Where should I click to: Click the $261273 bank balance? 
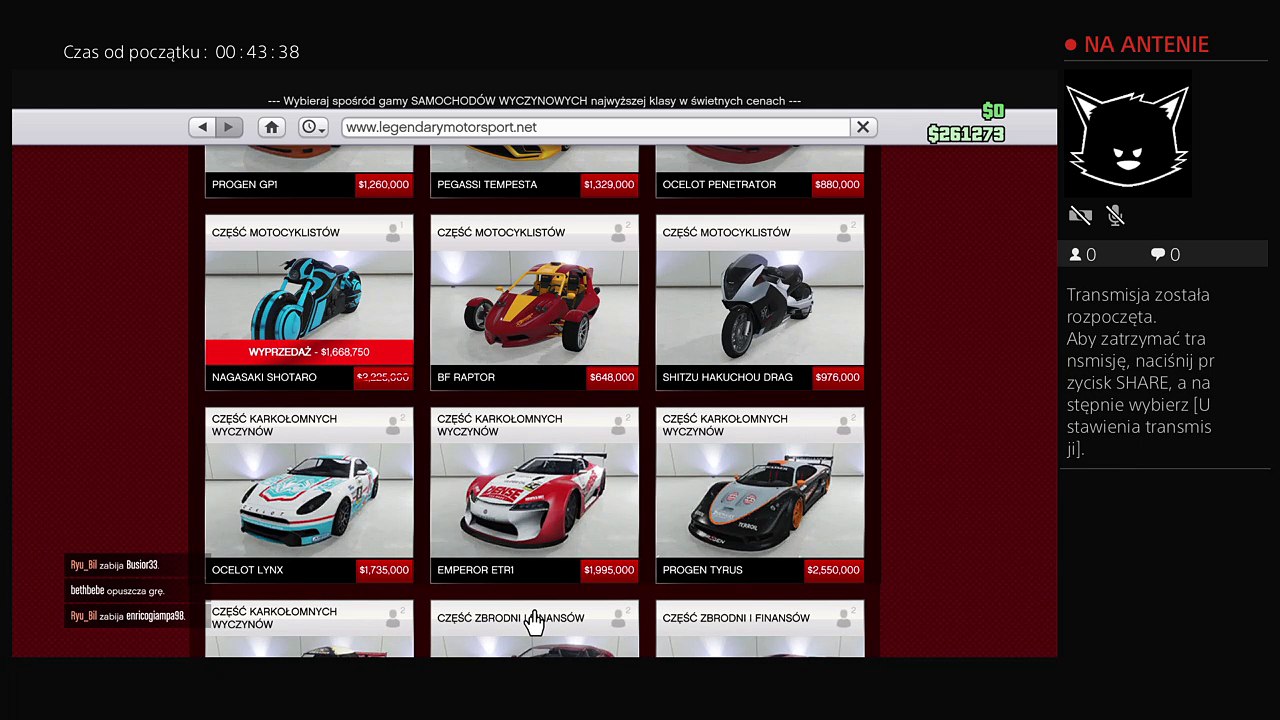click(x=966, y=134)
